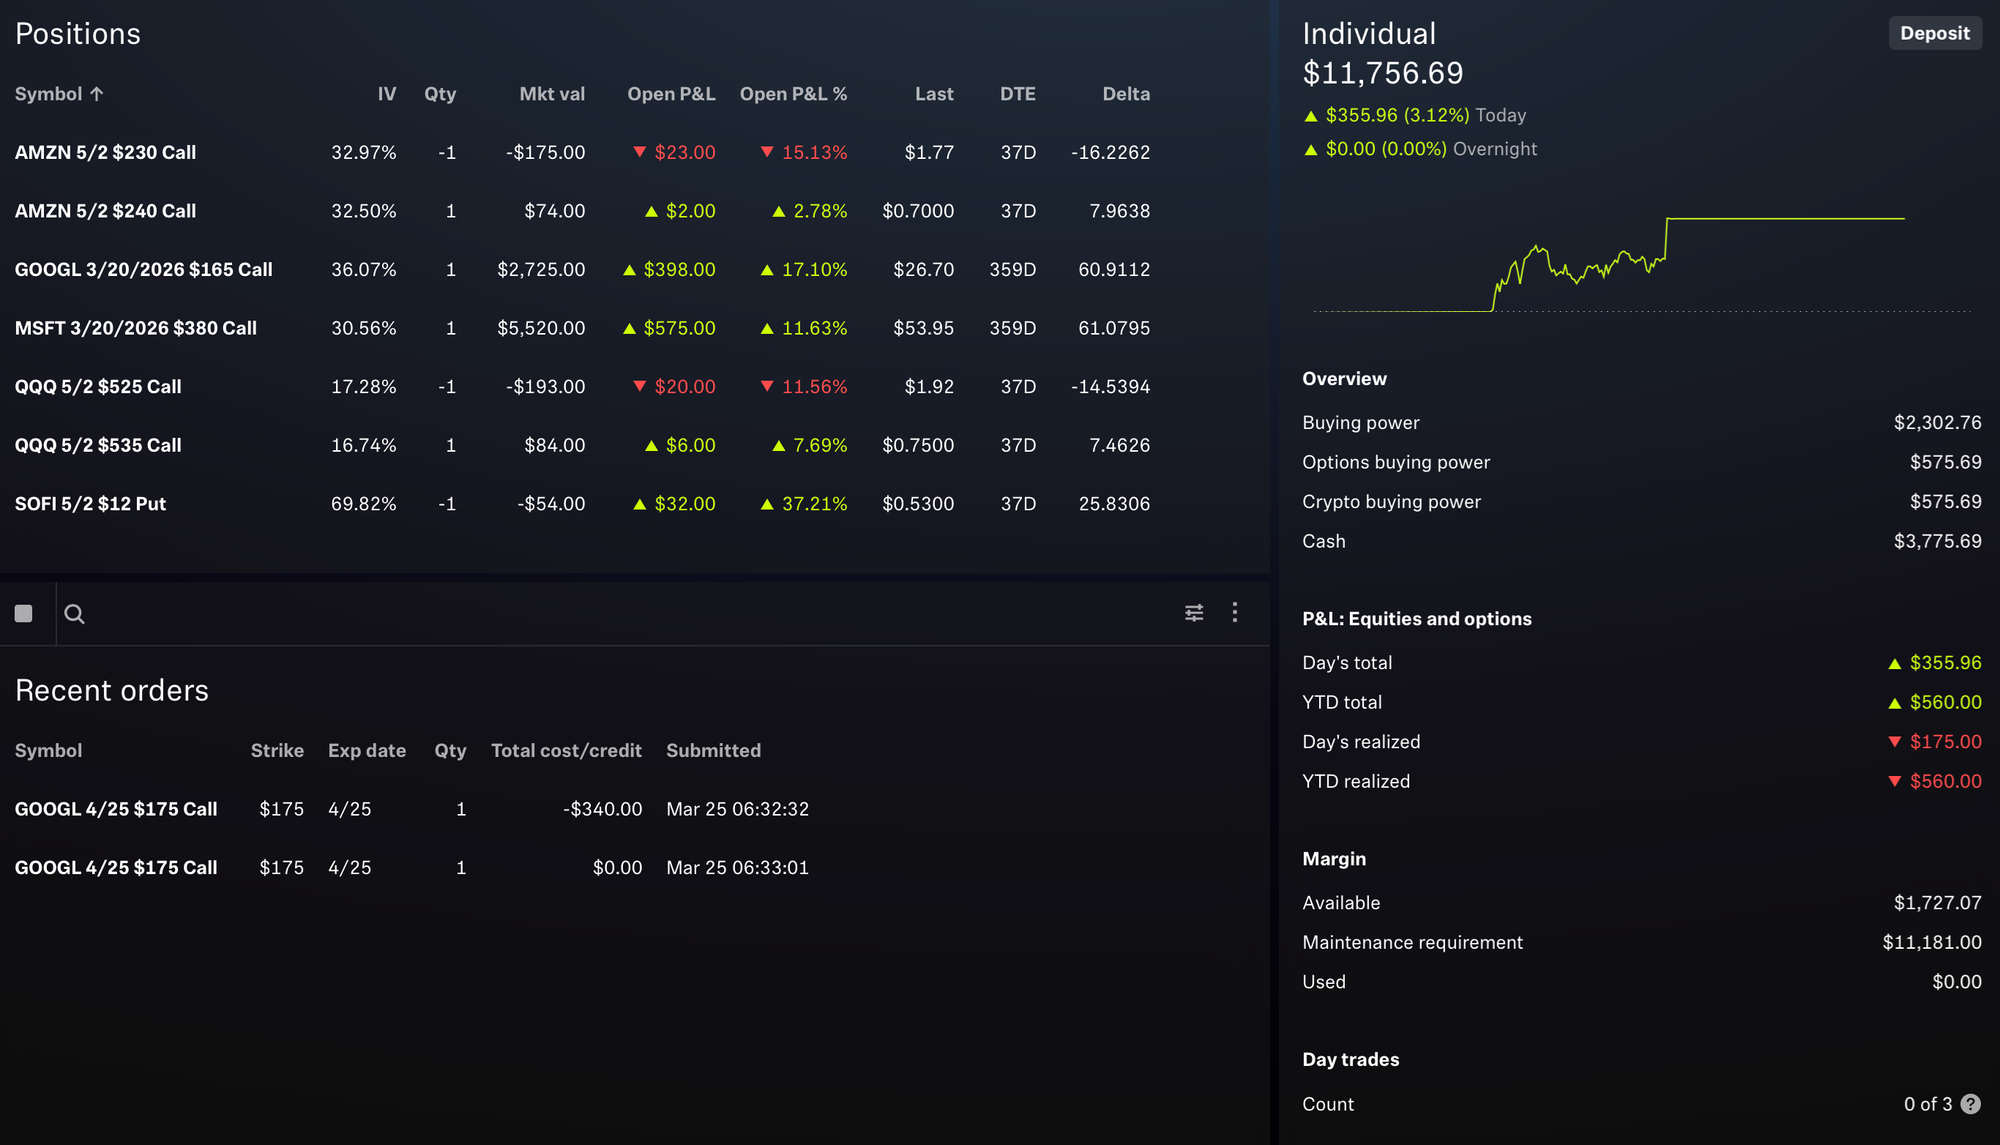The width and height of the screenshot is (2000, 1145).
Task: Click the Individual account title
Action: [x=1369, y=34]
